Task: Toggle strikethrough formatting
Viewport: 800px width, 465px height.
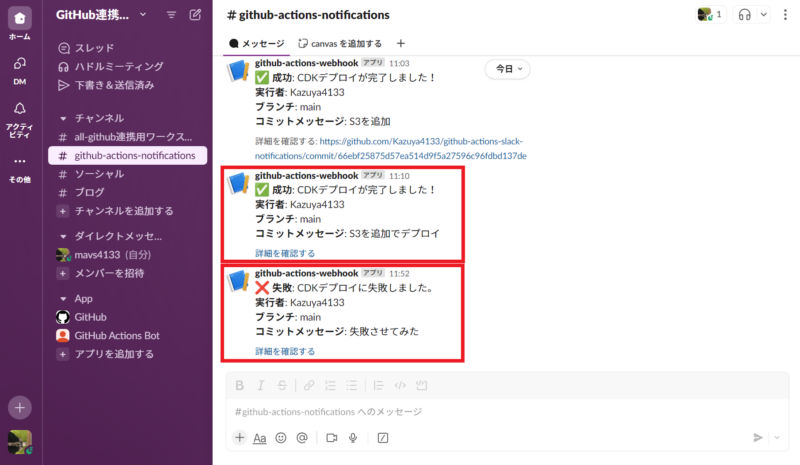Action: point(282,385)
